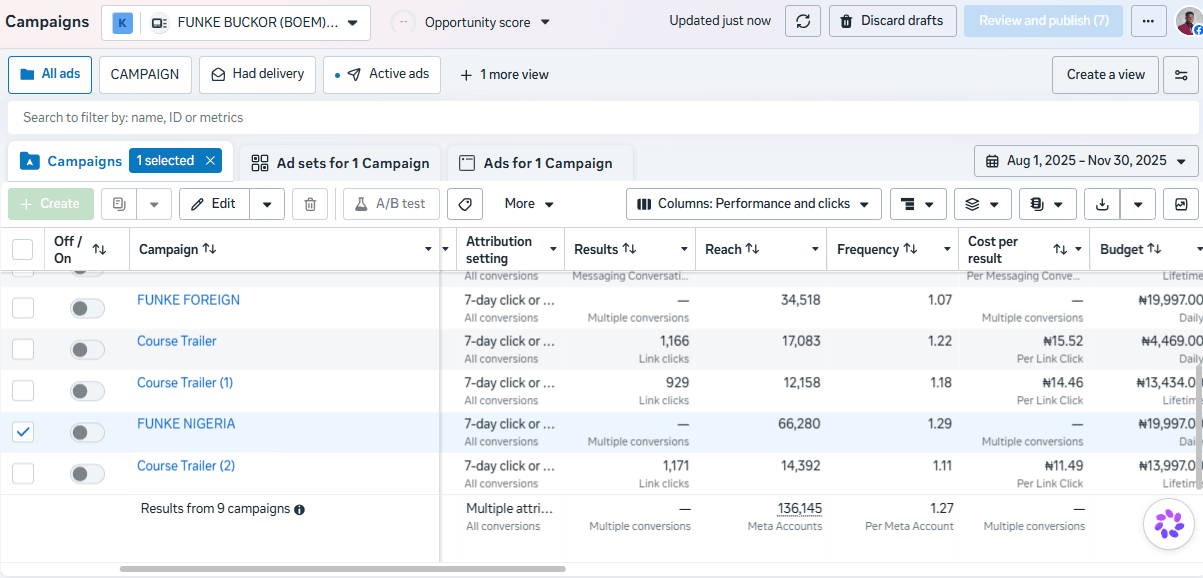Open the Course Trailer (2) campaign link
This screenshot has height=578, width=1203.
coord(186,466)
